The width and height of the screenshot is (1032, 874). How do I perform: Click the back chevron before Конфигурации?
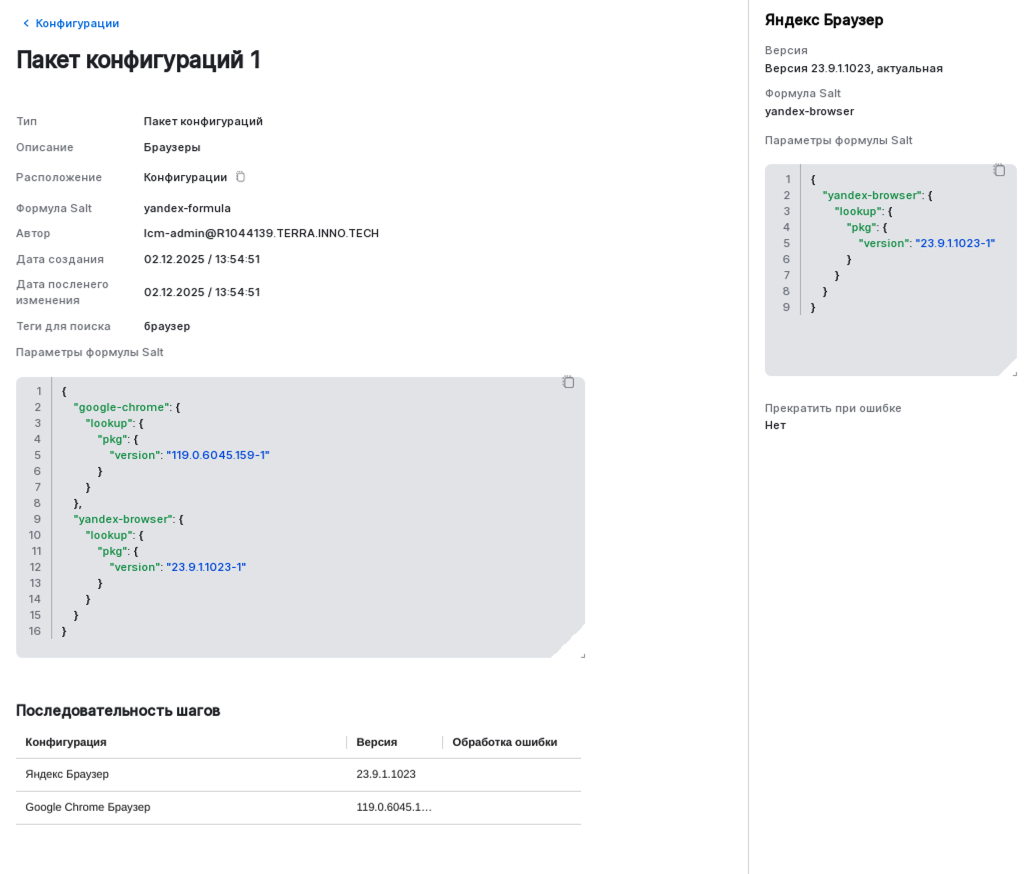click(25, 22)
